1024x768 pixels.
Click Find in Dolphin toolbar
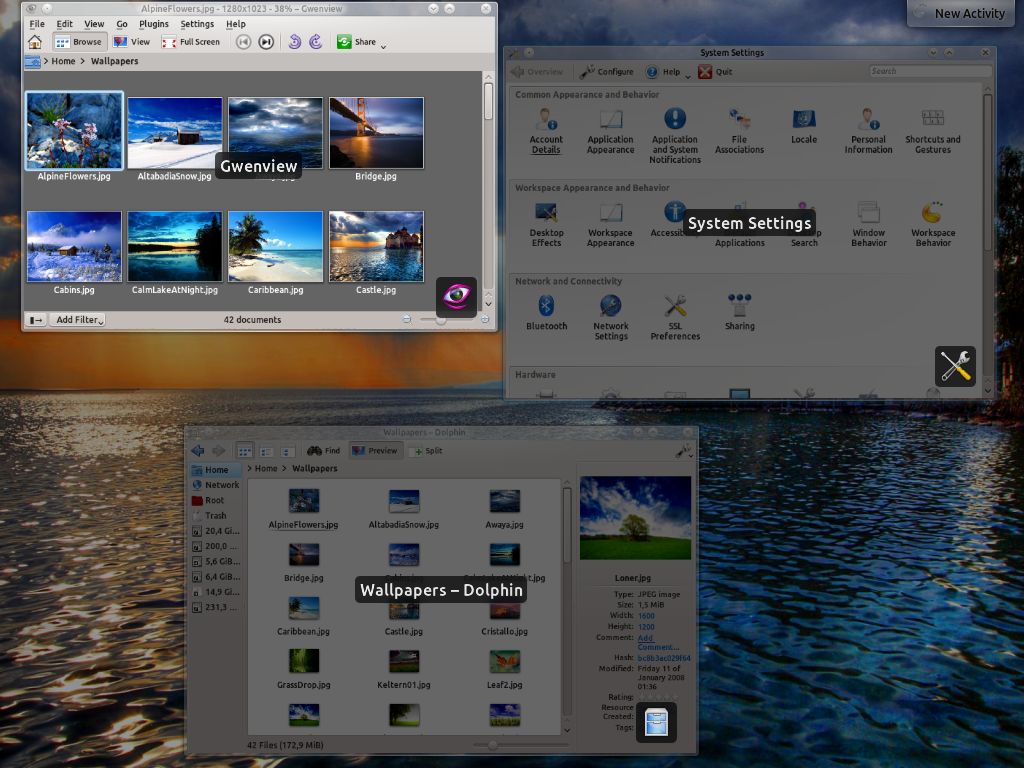coord(324,451)
